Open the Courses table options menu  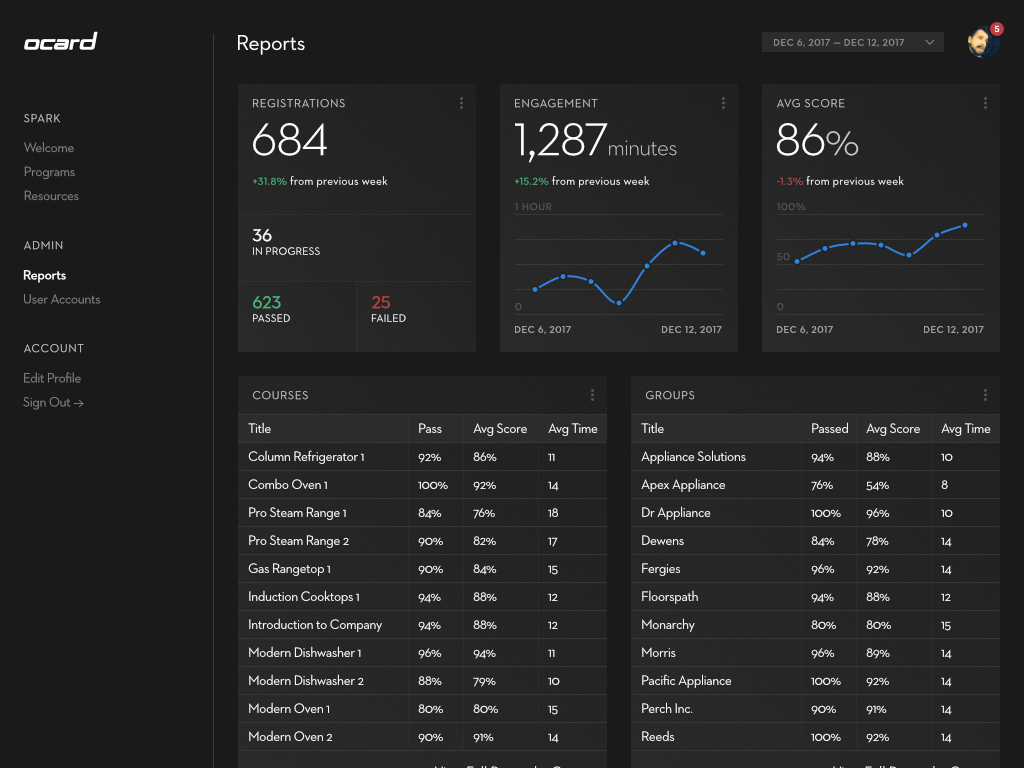[592, 395]
